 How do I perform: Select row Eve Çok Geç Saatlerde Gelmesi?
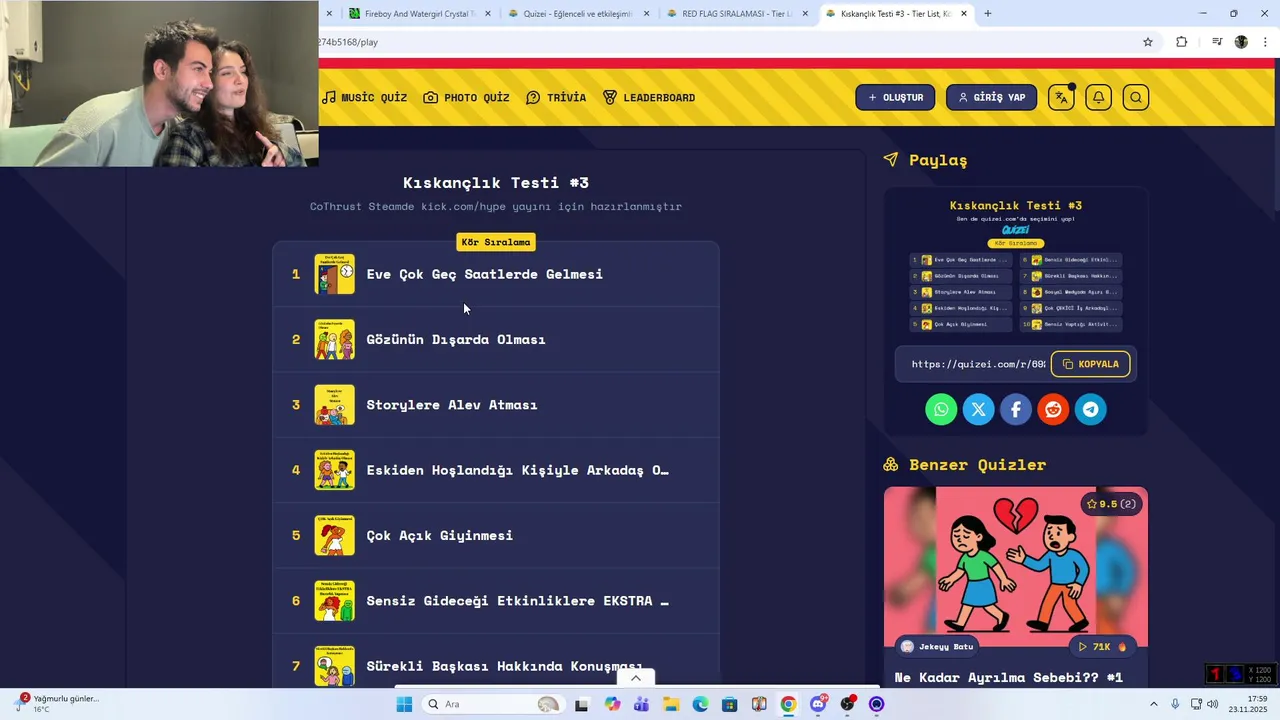coord(496,274)
